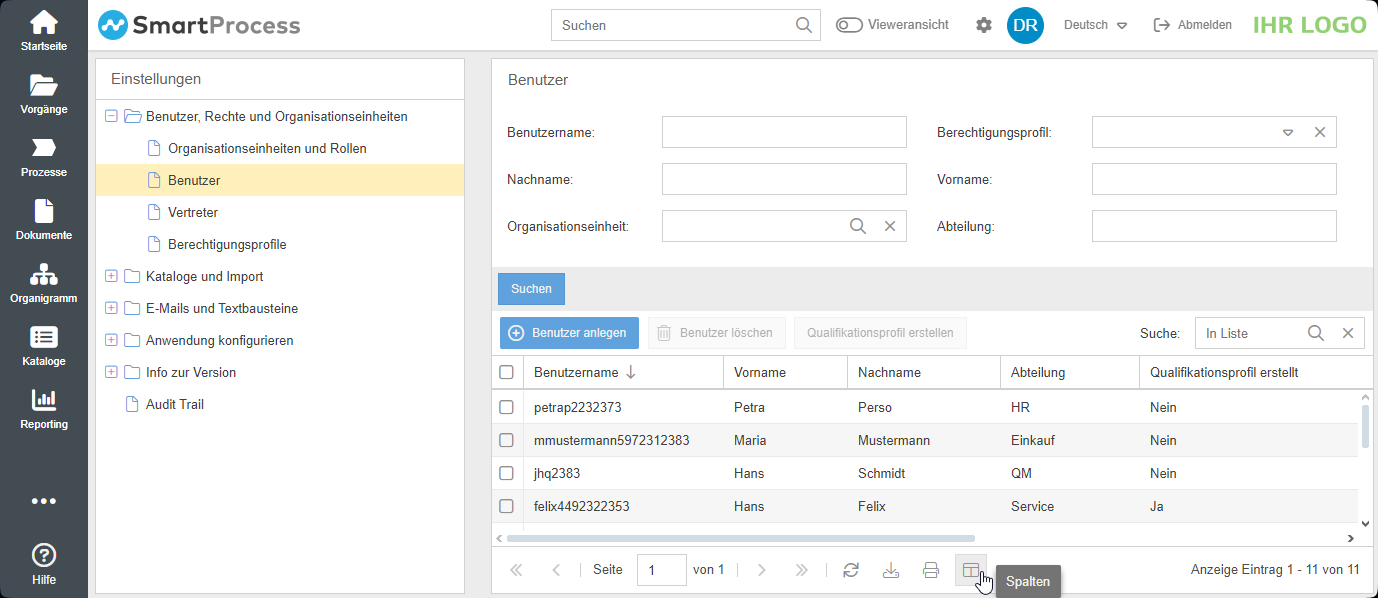The height and width of the screenshot is (598, 1378).
Task: Open the Reporting chart icon
Action: tap(43, 401)
